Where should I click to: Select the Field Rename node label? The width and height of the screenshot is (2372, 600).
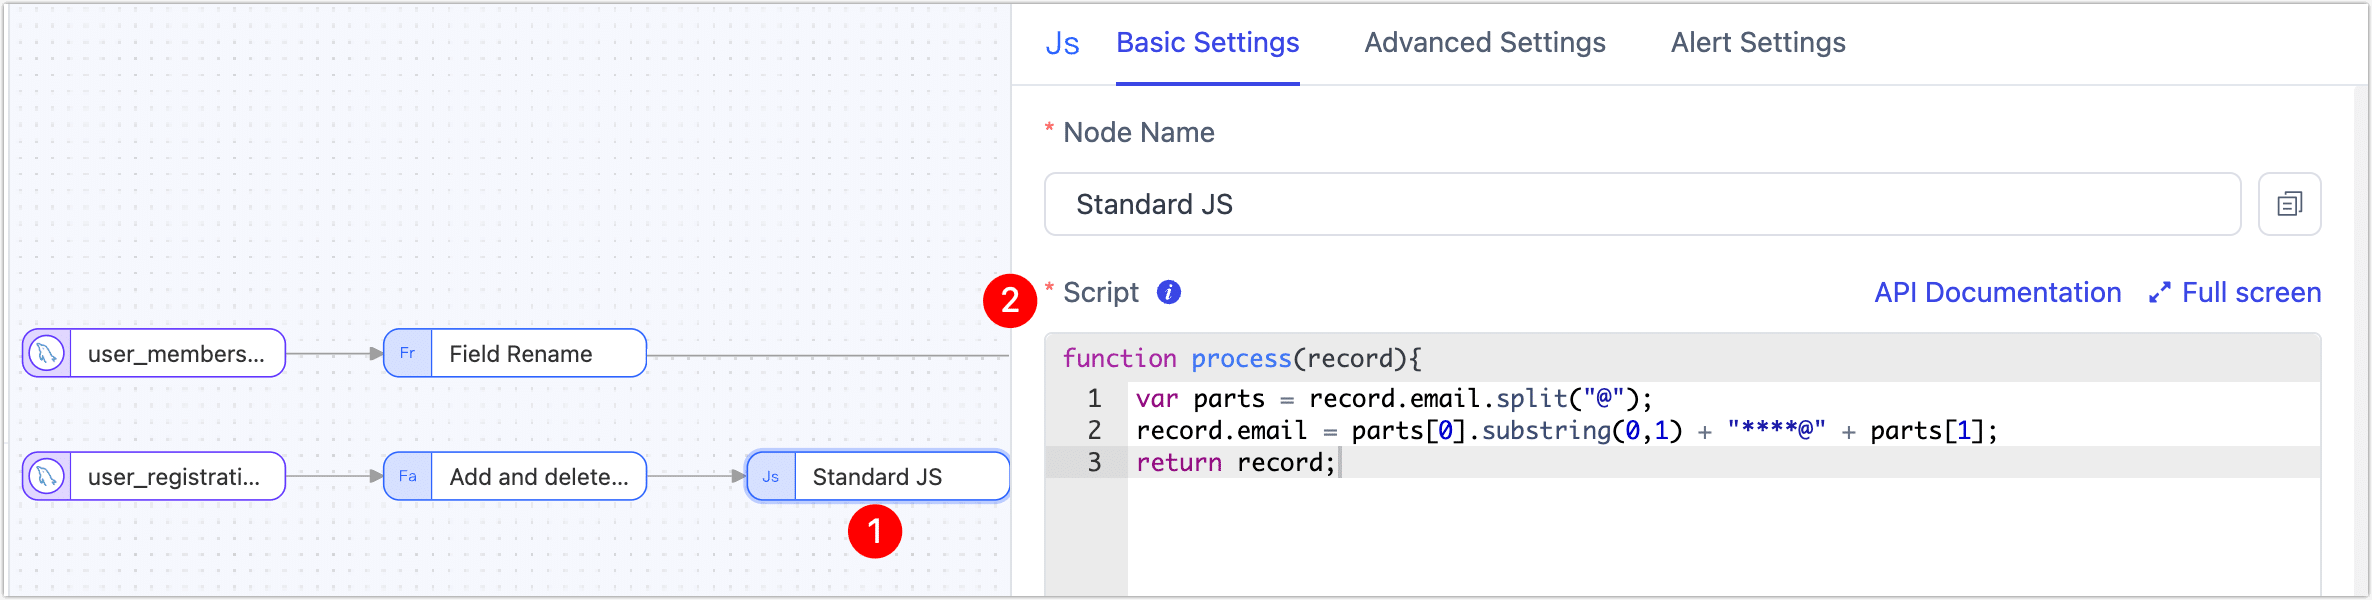[521, 354]
